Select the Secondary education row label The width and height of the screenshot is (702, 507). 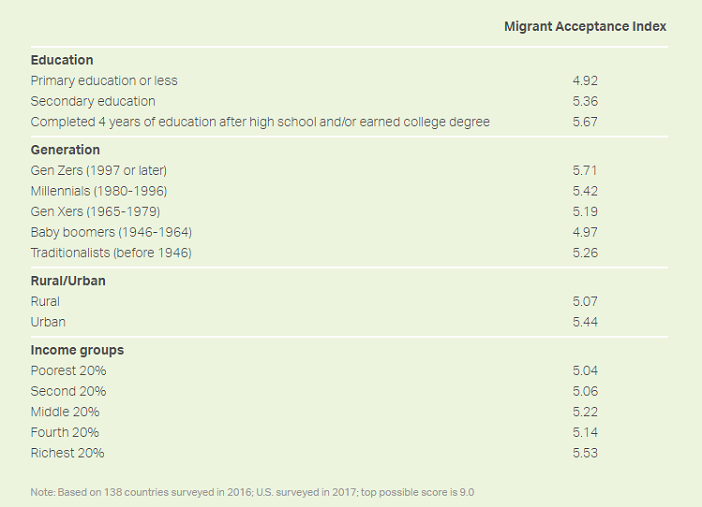tap(93, 101)
